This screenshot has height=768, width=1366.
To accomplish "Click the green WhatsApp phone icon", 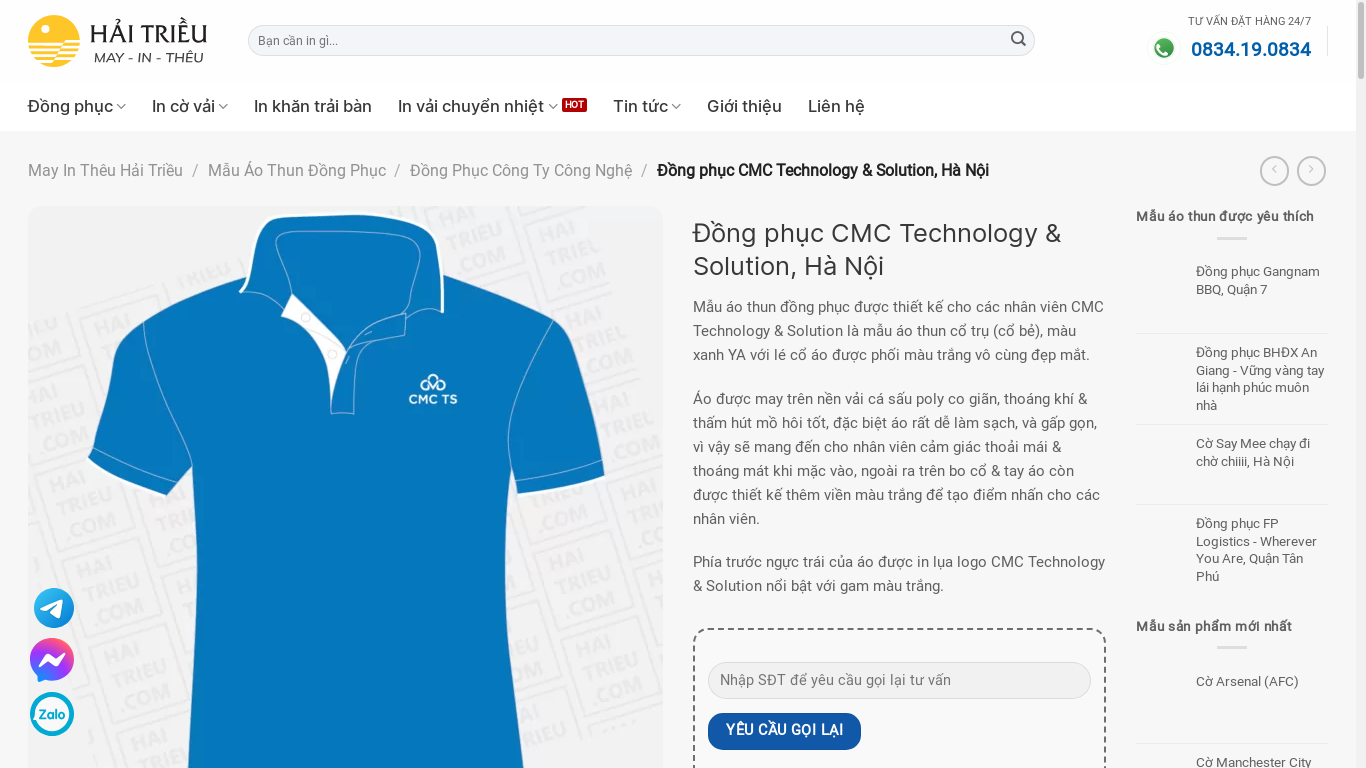I will click(x=1164, y=48).
